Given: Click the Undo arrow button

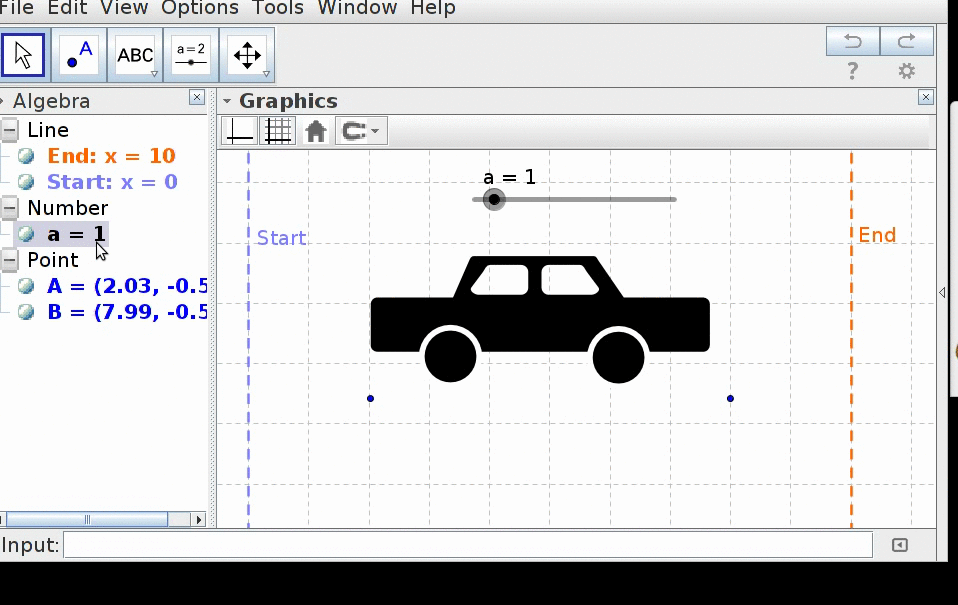Looking at the screenshot, I should point(852,41).
